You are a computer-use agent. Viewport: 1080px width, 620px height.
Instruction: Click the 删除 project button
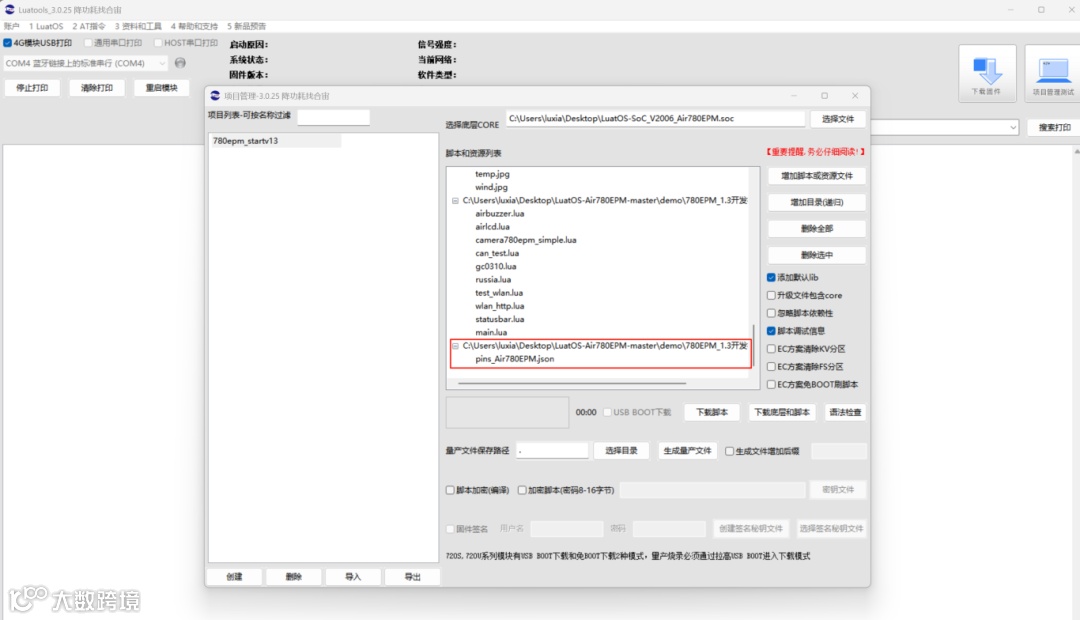[293, 577]
